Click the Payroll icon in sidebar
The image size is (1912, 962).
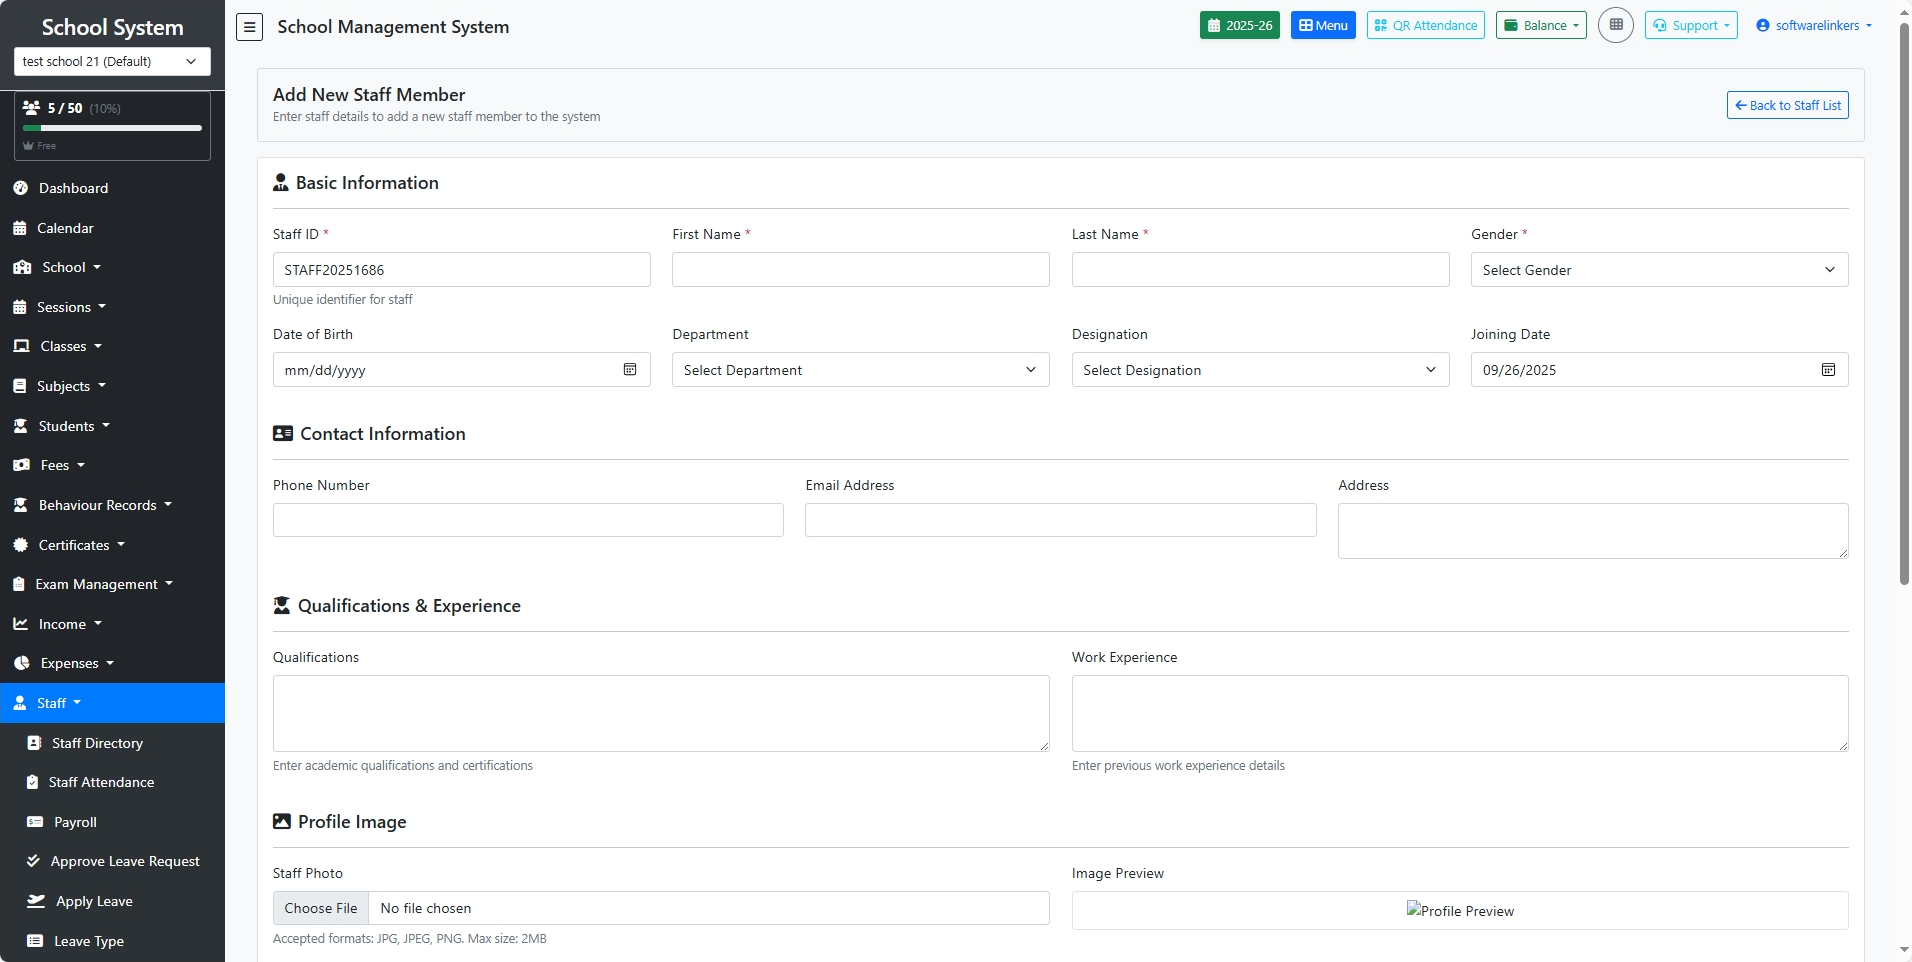(35, 822)
